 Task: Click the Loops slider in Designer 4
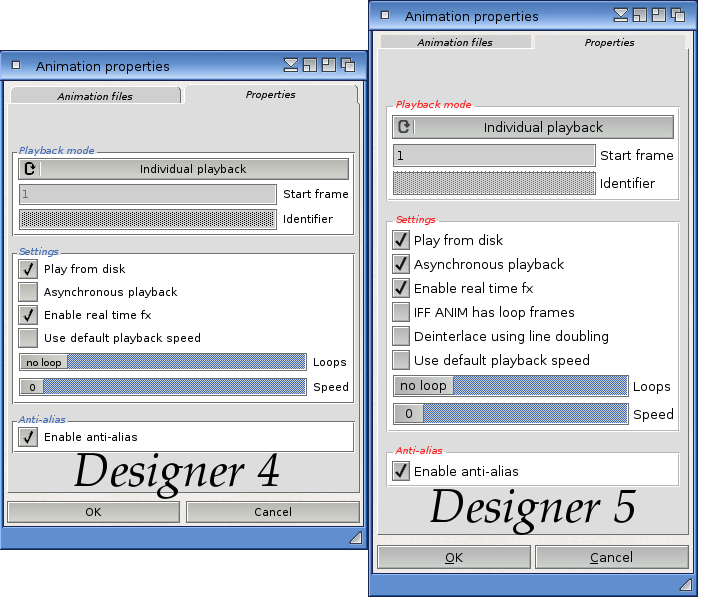(x=163, y=362)
